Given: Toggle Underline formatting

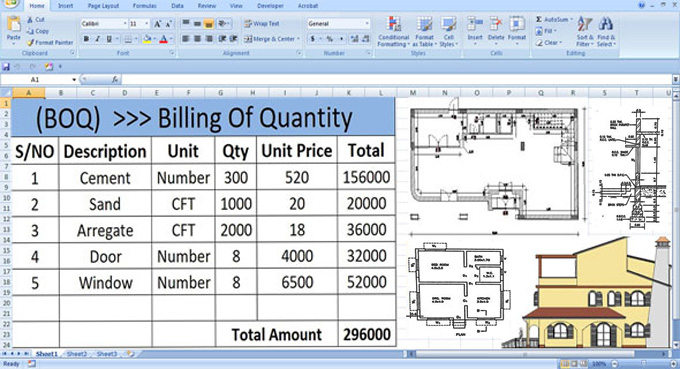Looking at the screenshot, I should (109, 39).
